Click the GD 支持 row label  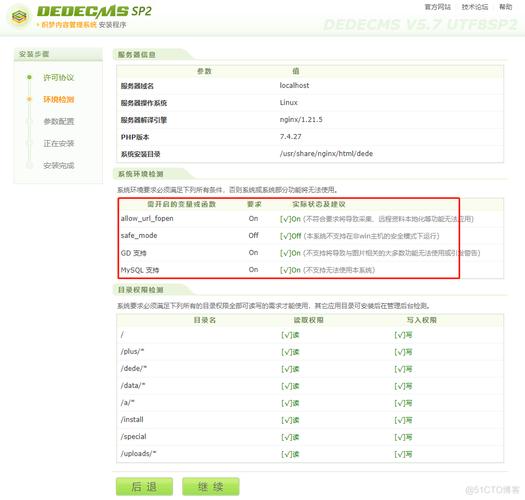coord(134,253)
